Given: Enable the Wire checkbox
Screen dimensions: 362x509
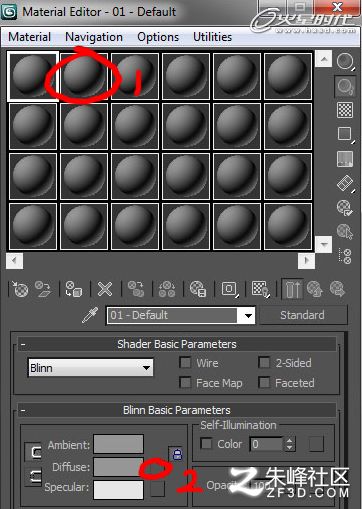Looking at the screenshot, I should coord(185,362).
